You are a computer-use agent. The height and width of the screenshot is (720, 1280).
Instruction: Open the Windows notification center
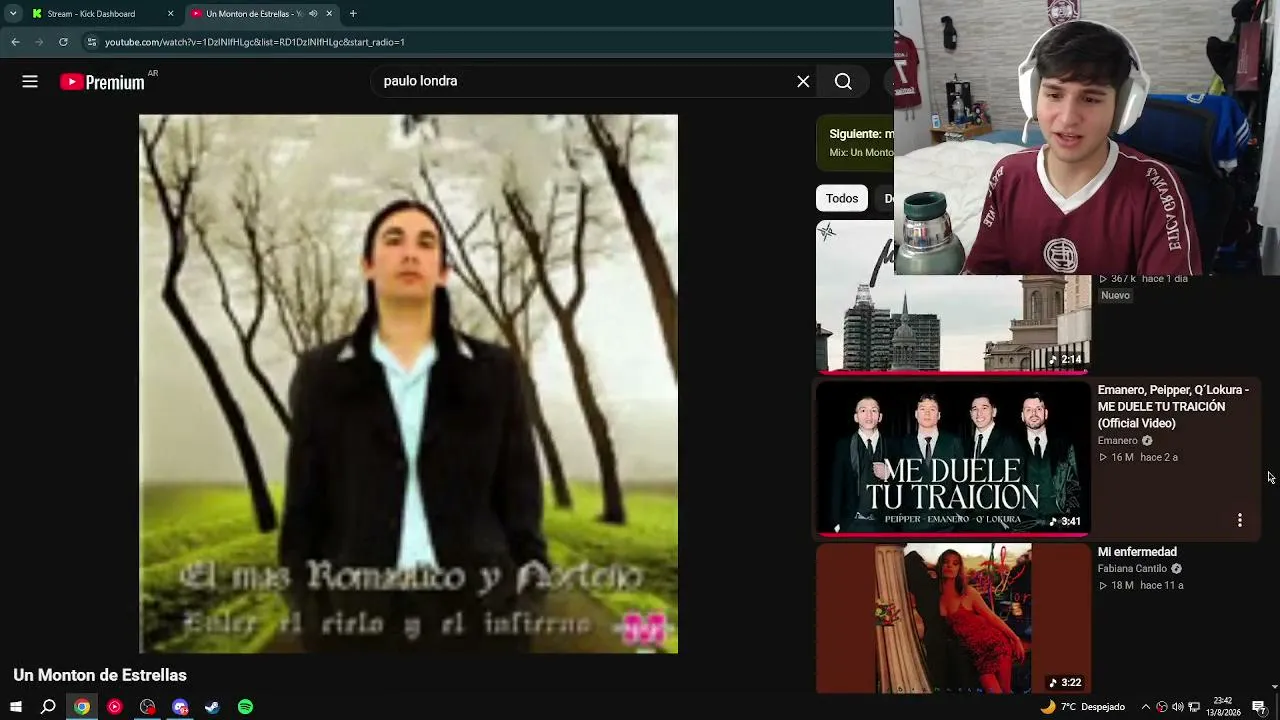pyautogui.click(x=1259, y=707)
